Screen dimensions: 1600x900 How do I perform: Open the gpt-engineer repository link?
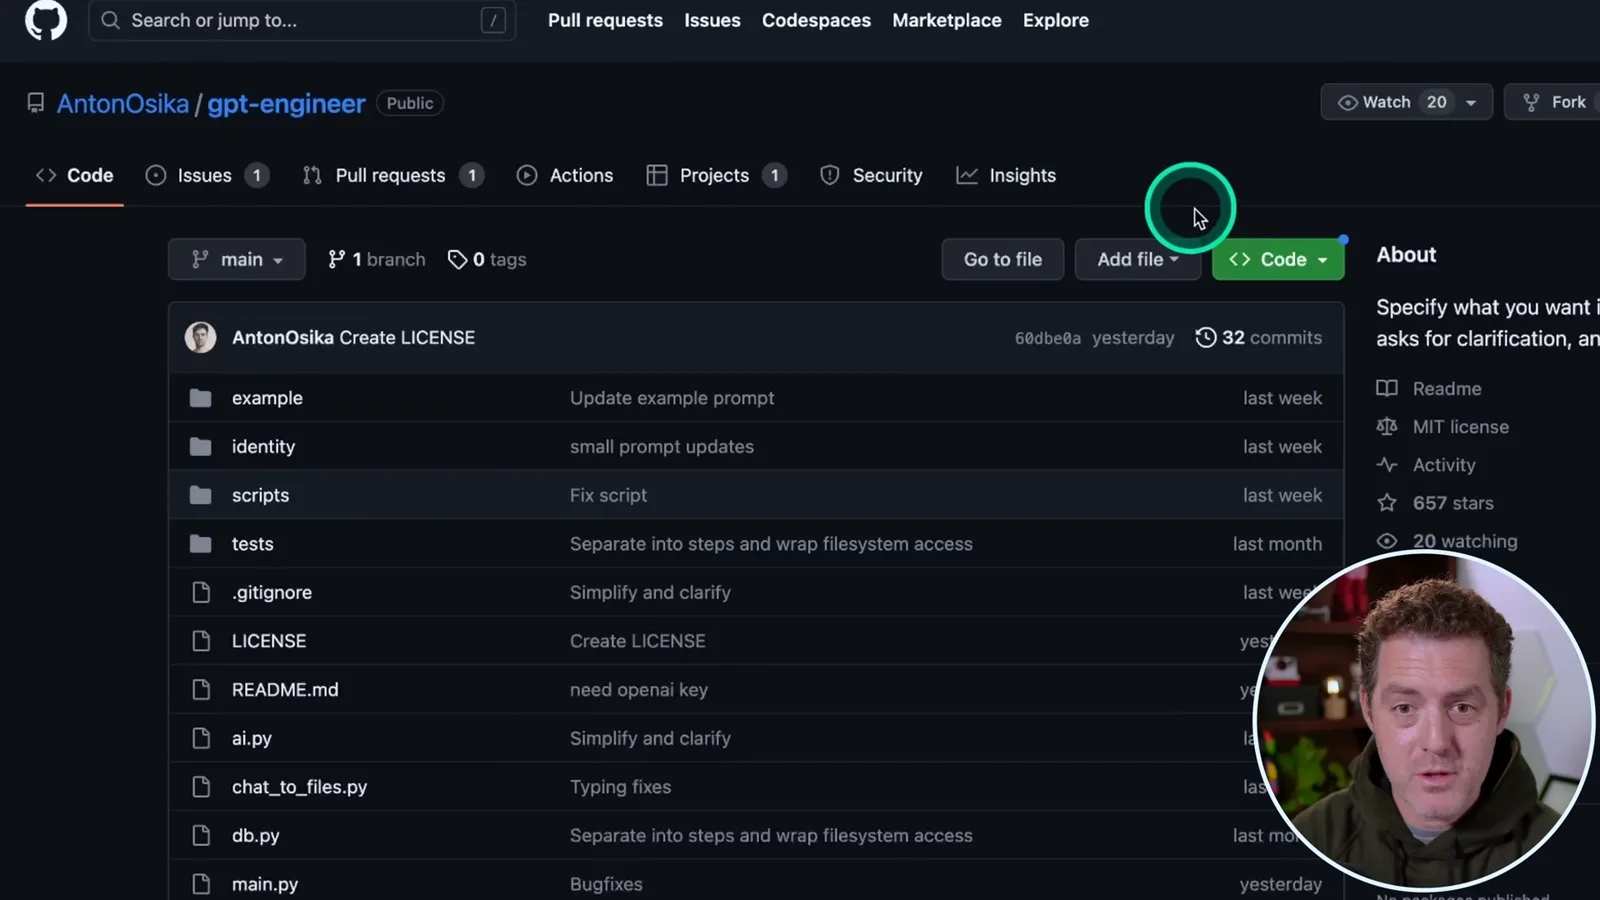click(286, 104)
